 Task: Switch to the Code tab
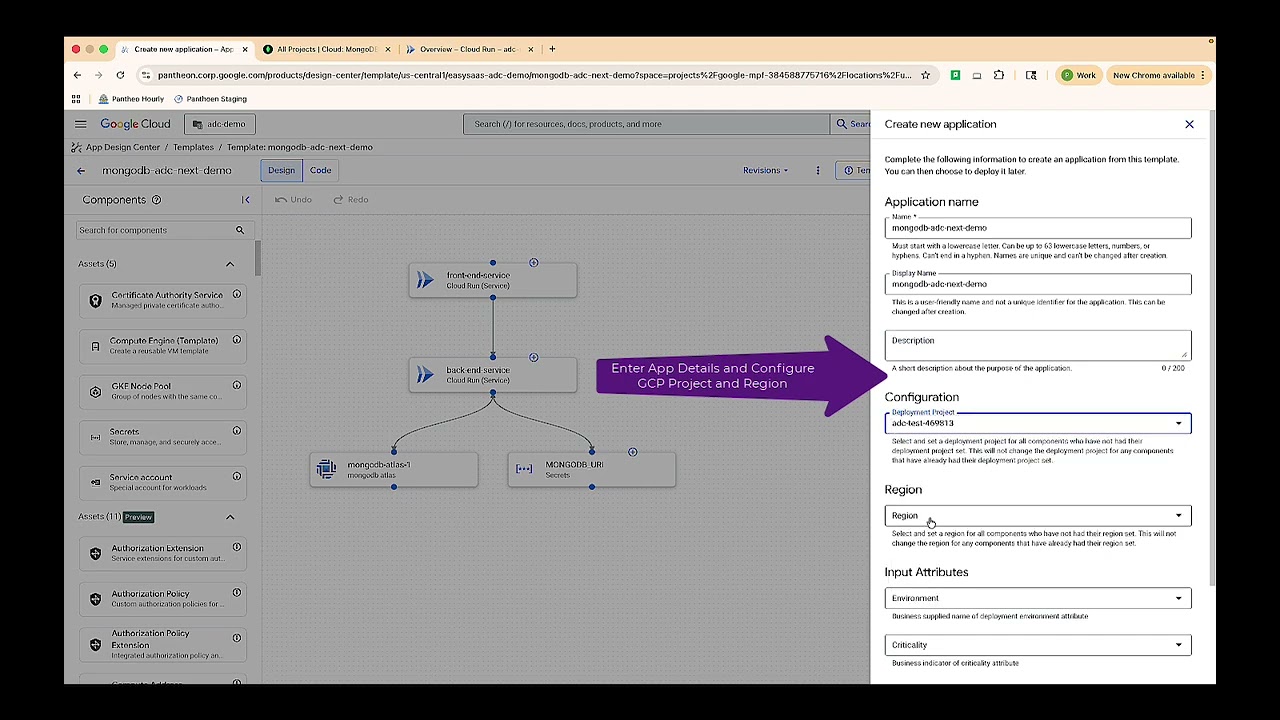coord(320,170)
